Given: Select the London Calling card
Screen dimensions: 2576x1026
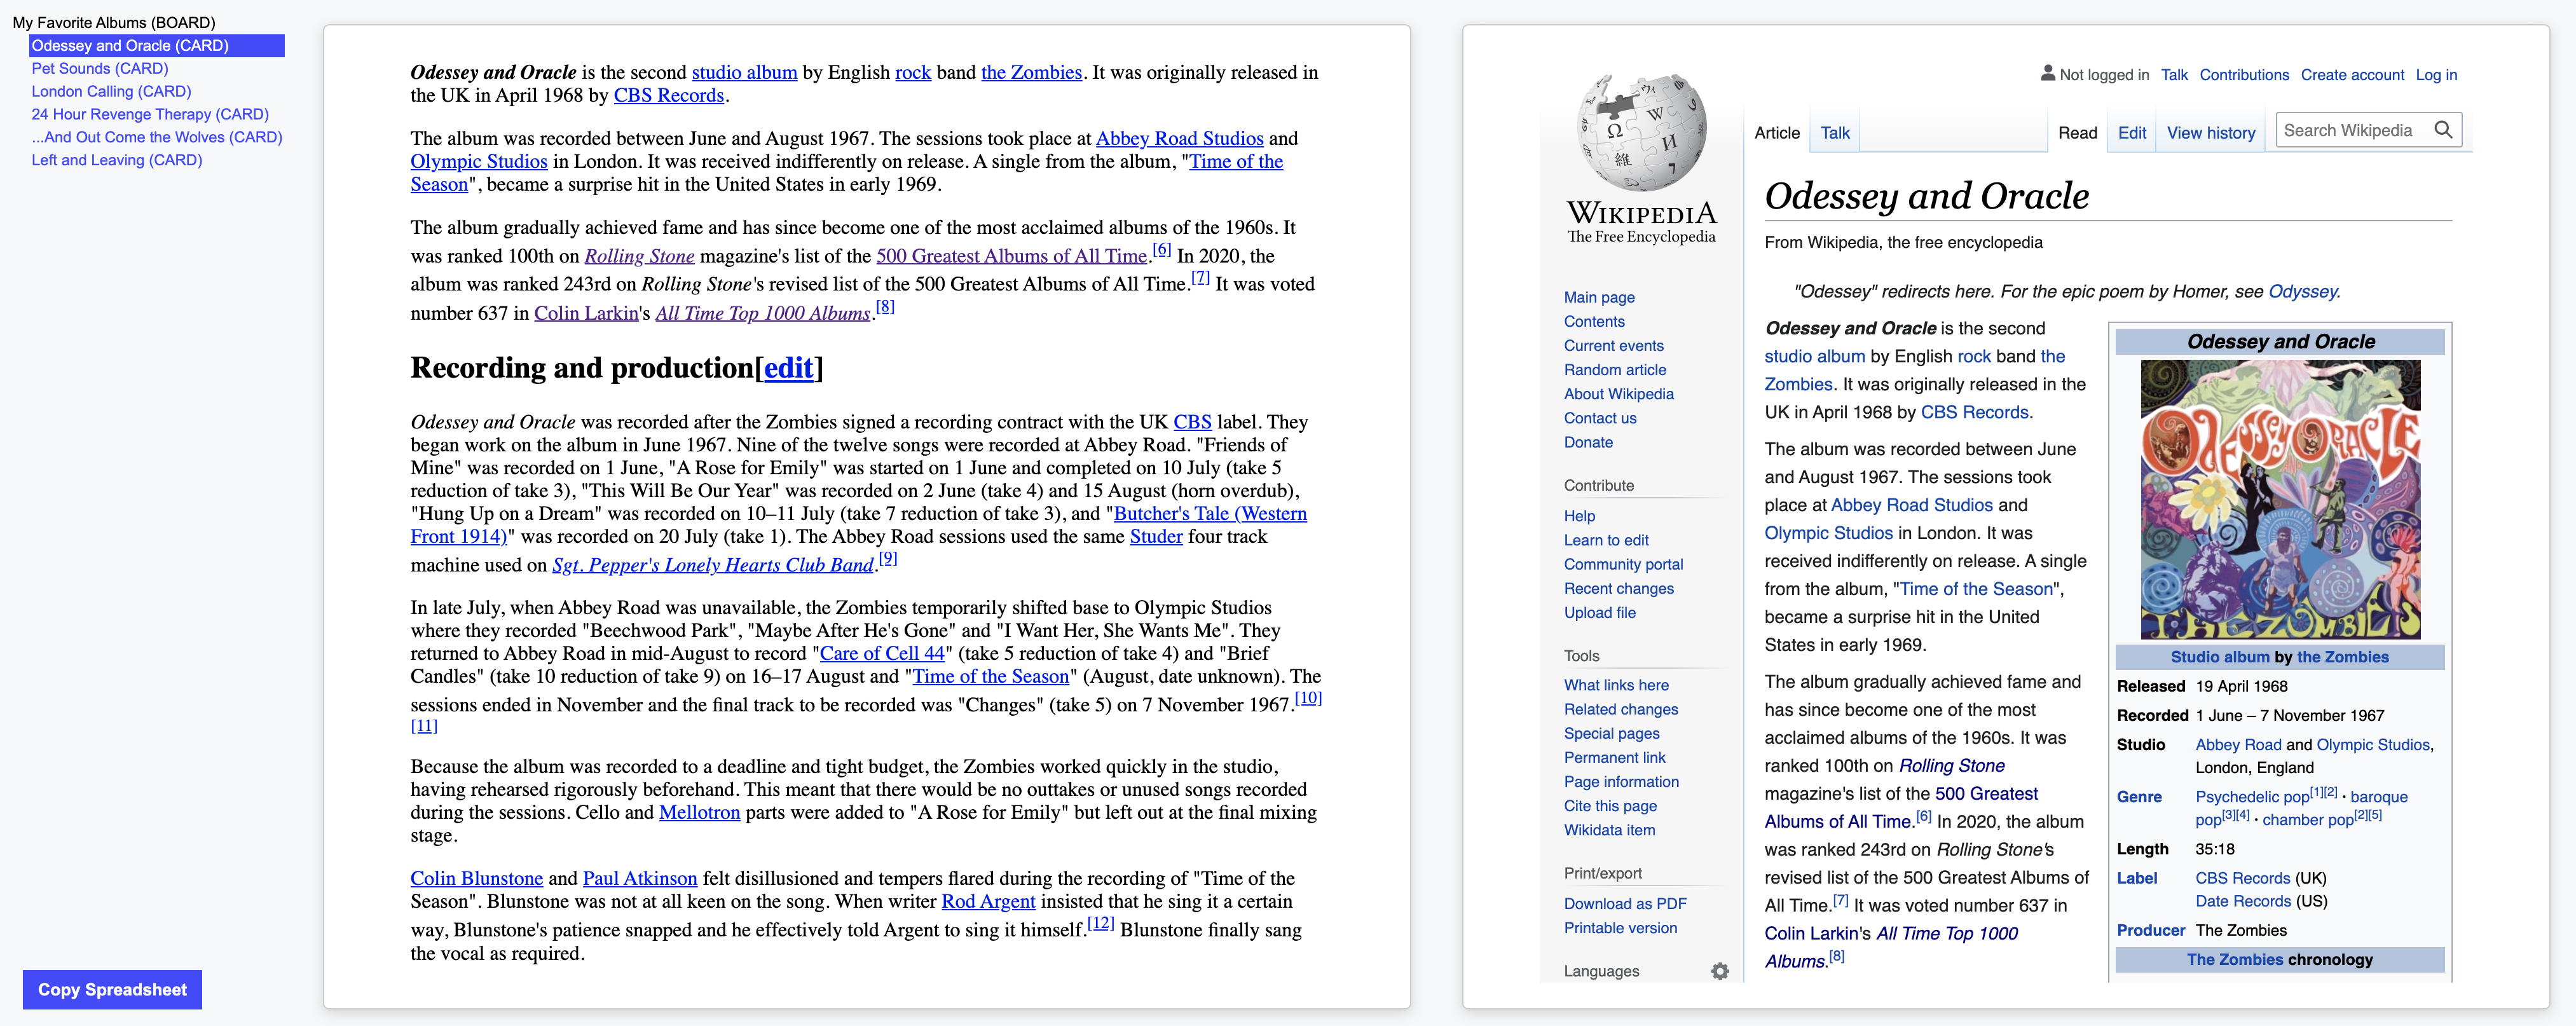Looking at the screenshot, I should pos(111,91).
